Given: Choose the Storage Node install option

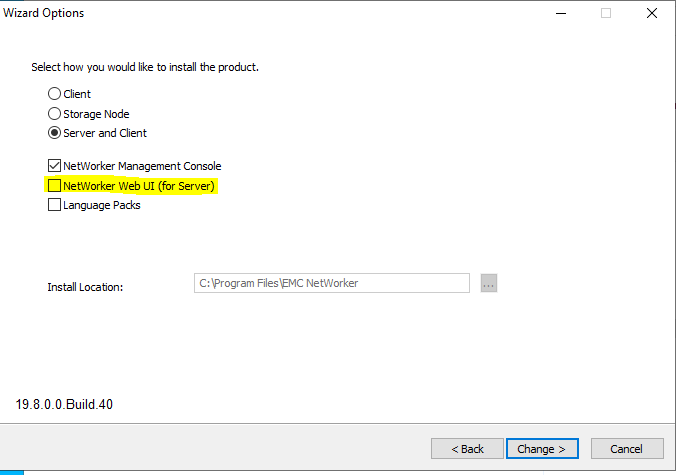Looking at the screenshot, I should (54, 114).
